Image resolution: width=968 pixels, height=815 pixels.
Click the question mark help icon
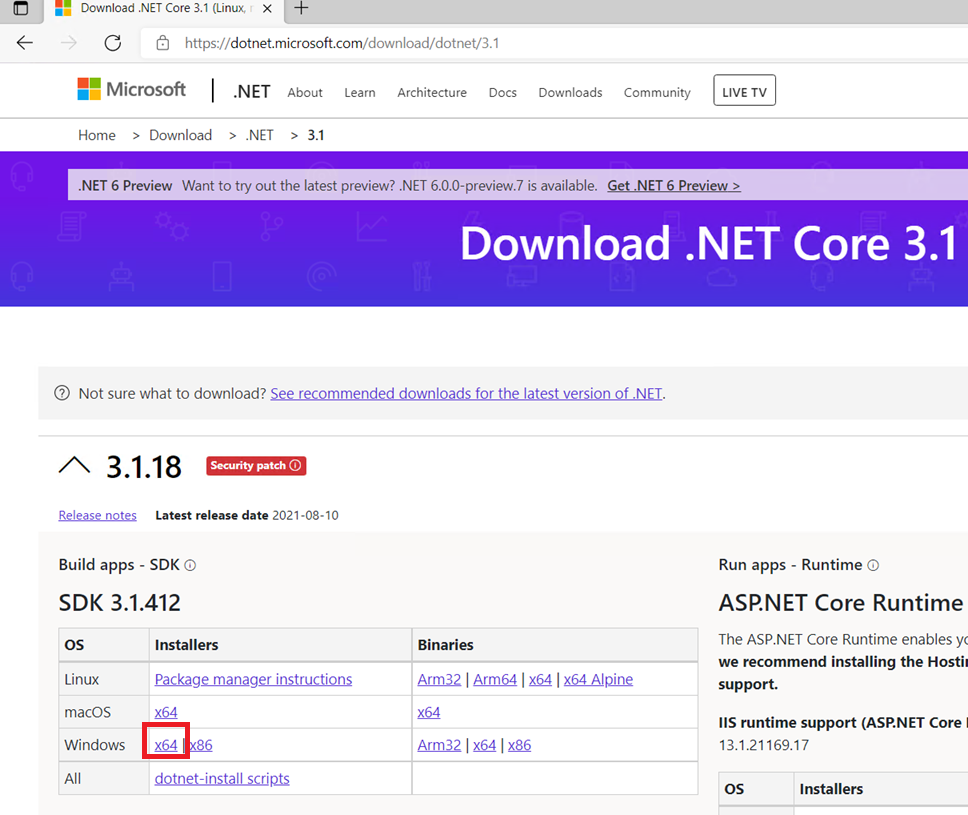62,393
